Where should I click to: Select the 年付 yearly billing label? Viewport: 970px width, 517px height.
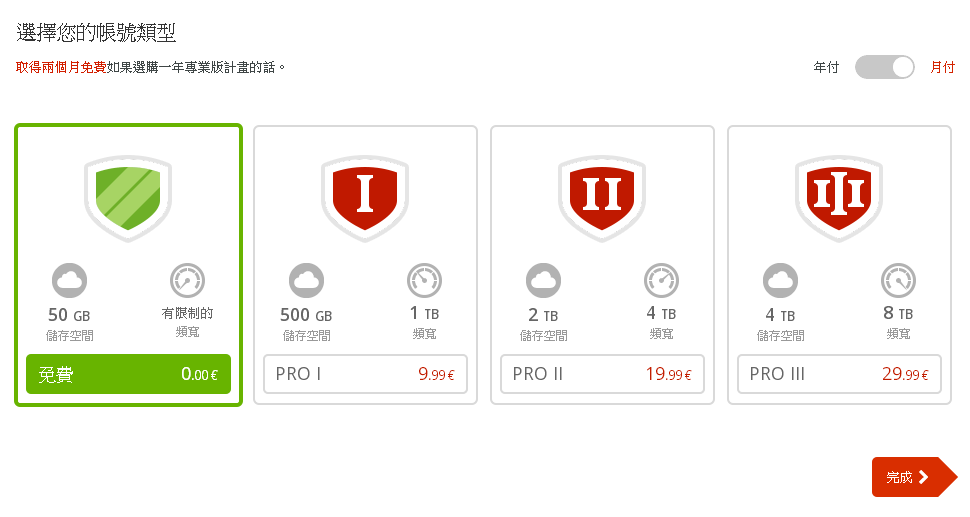[x=826, y=67]
